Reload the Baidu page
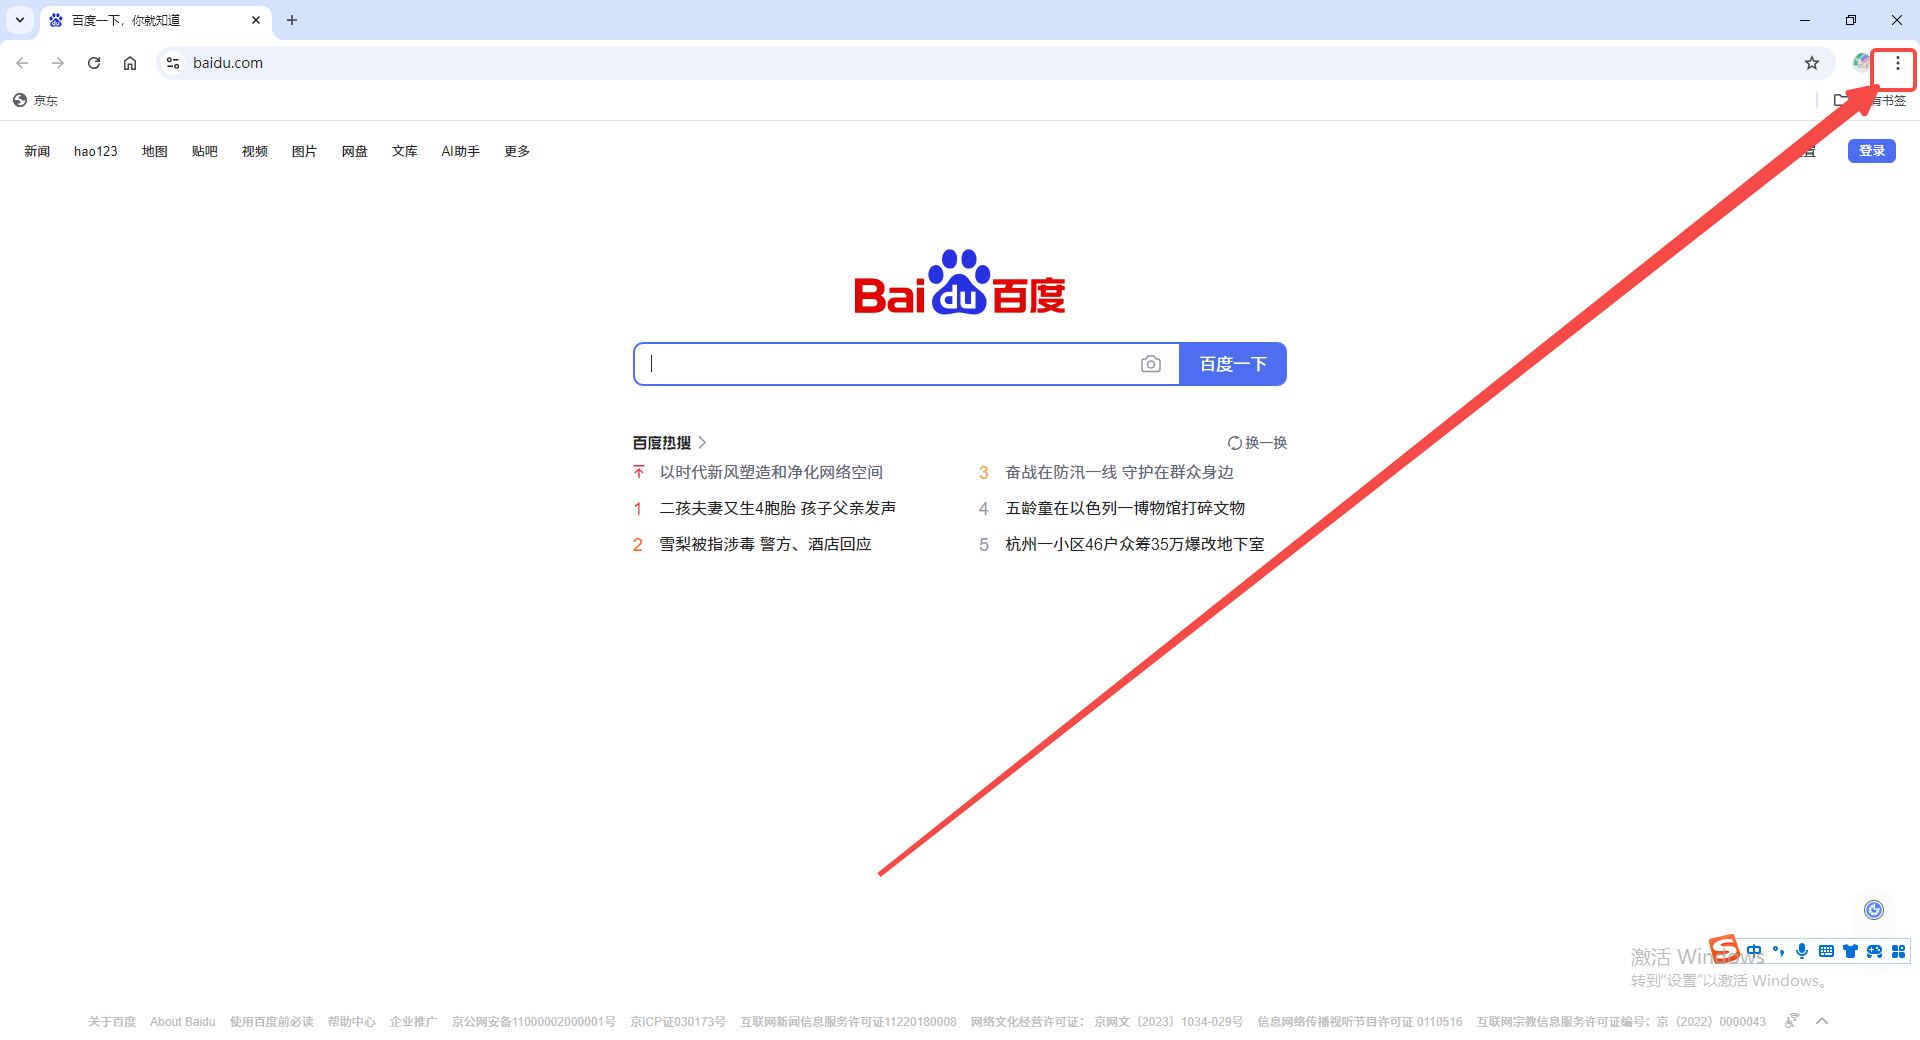Screen dimensions: 1920x1040 point(94,63)
